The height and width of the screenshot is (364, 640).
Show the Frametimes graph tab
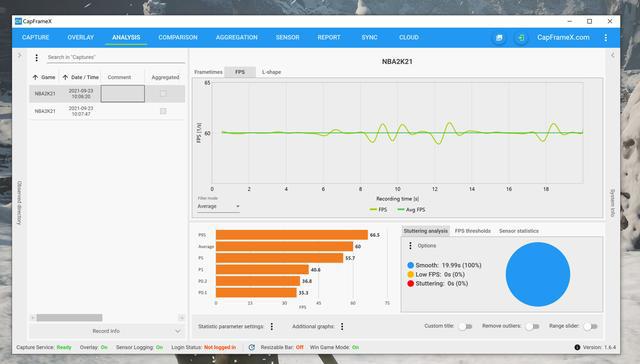pos(208,72)
